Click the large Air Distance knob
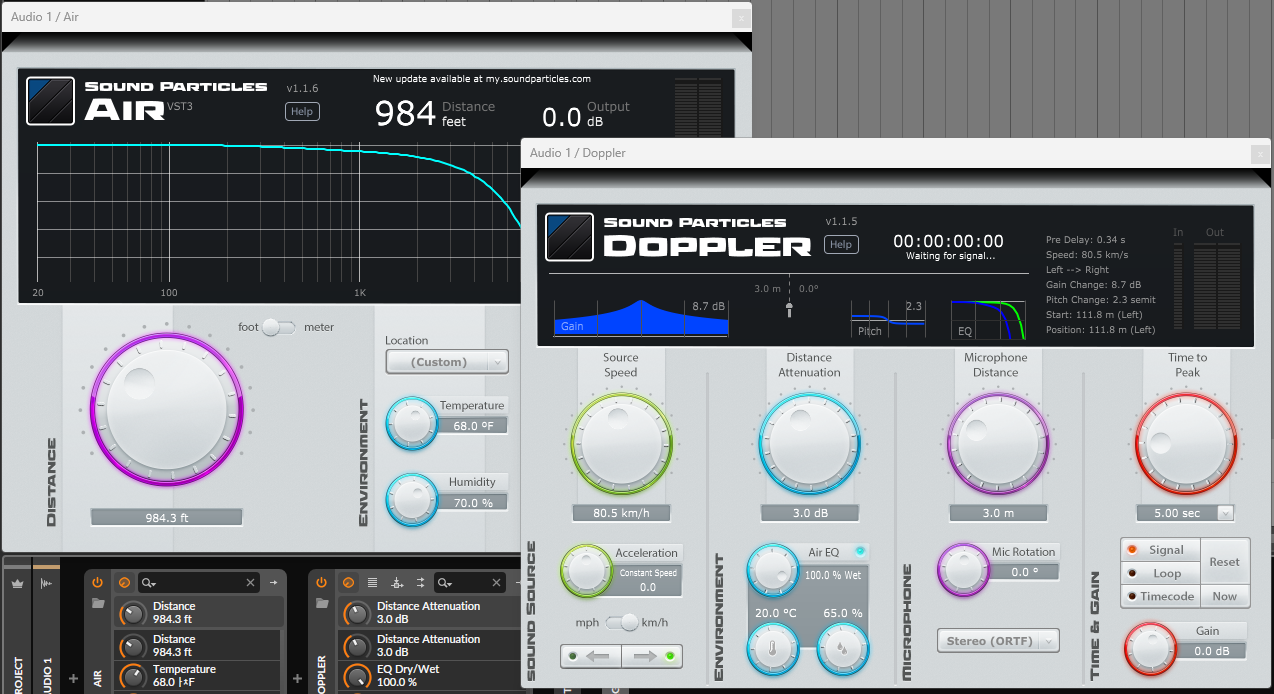1274x694 pixels. point(167,410)
